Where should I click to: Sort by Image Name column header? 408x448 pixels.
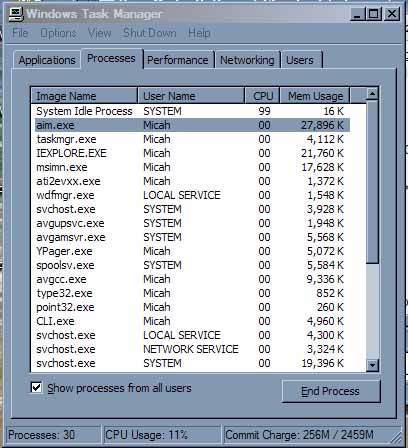click(x=84, y=96)
